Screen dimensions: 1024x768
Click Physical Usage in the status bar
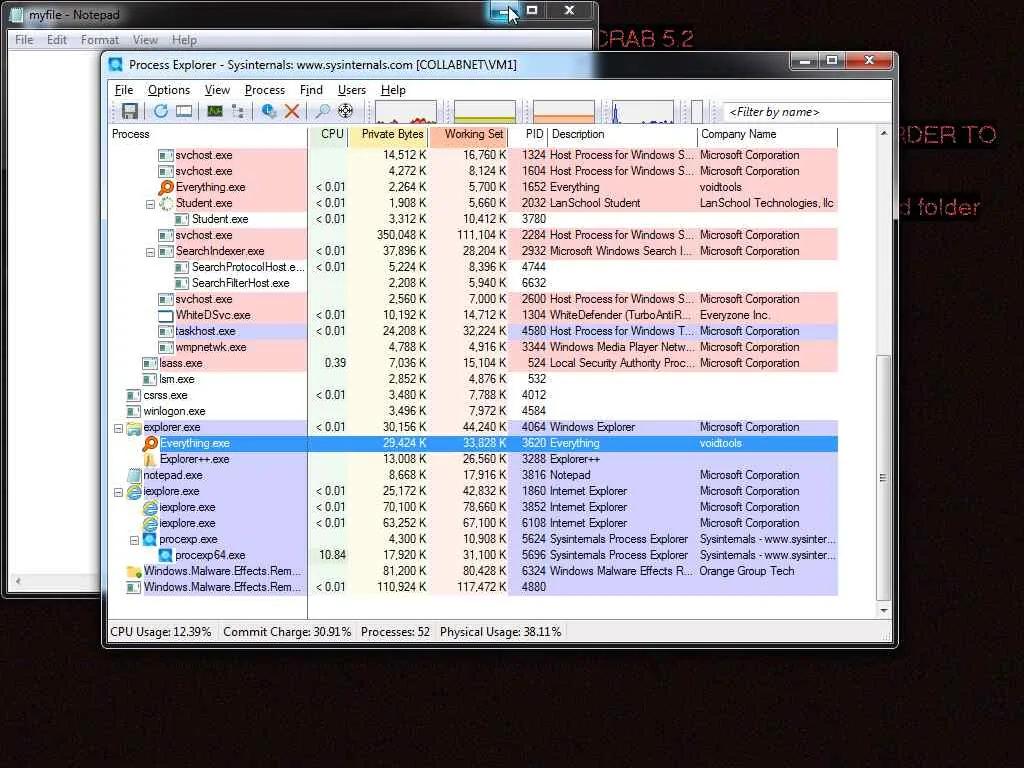(500, 632)
